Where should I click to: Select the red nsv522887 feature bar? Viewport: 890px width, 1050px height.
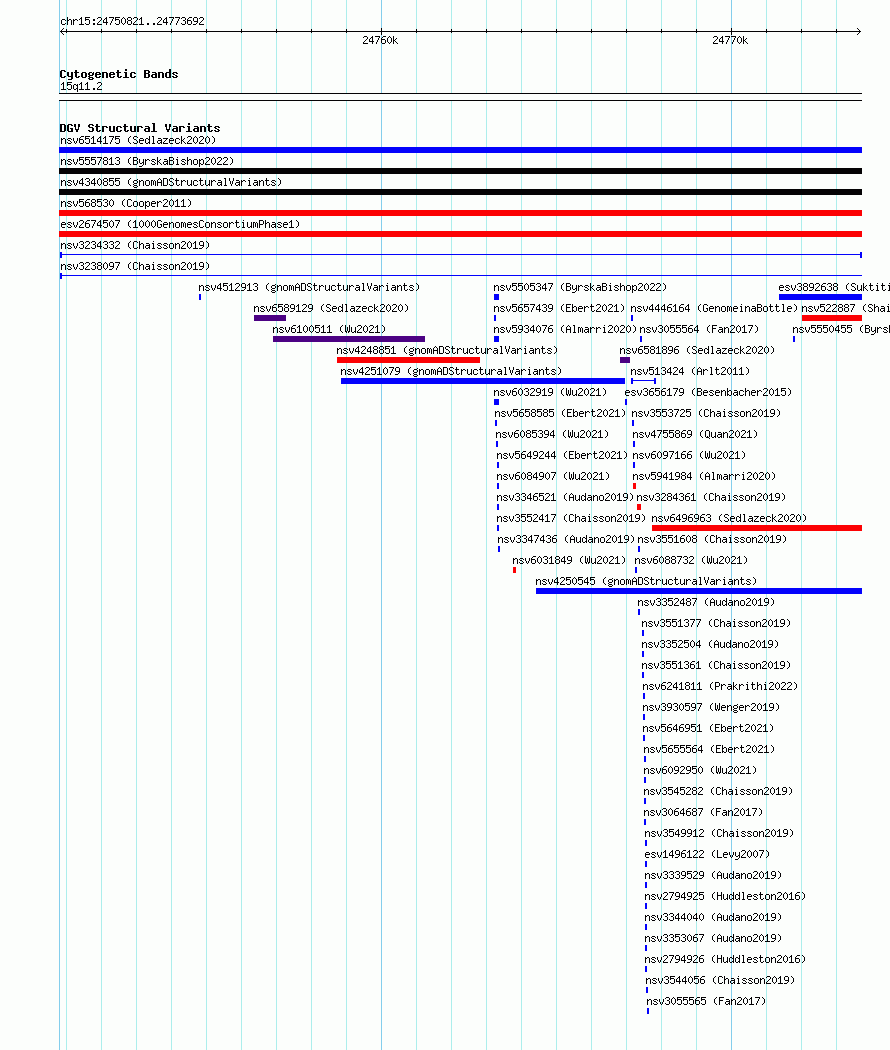(832, 318)
